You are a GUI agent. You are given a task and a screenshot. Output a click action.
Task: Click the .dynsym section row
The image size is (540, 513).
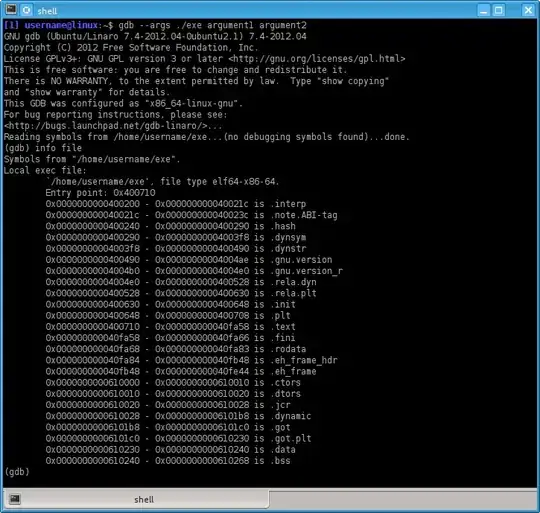(x=176, y=237)
